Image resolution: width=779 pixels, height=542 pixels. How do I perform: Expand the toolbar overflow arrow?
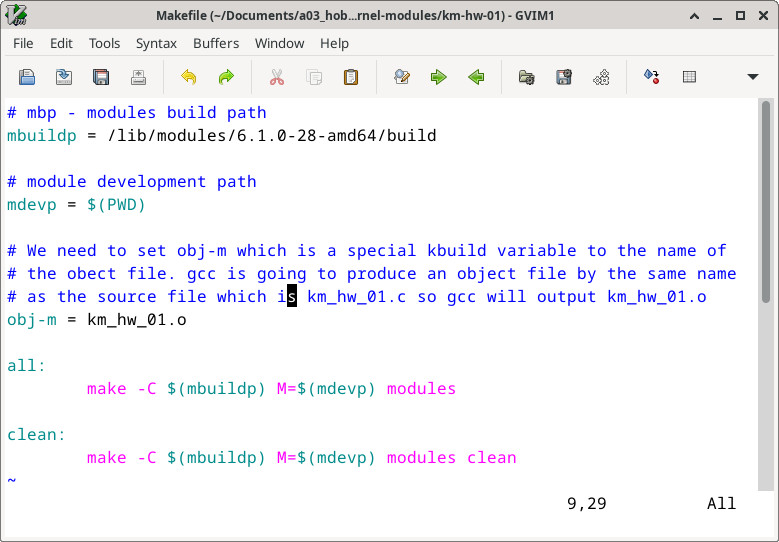[x=753, y=77]
